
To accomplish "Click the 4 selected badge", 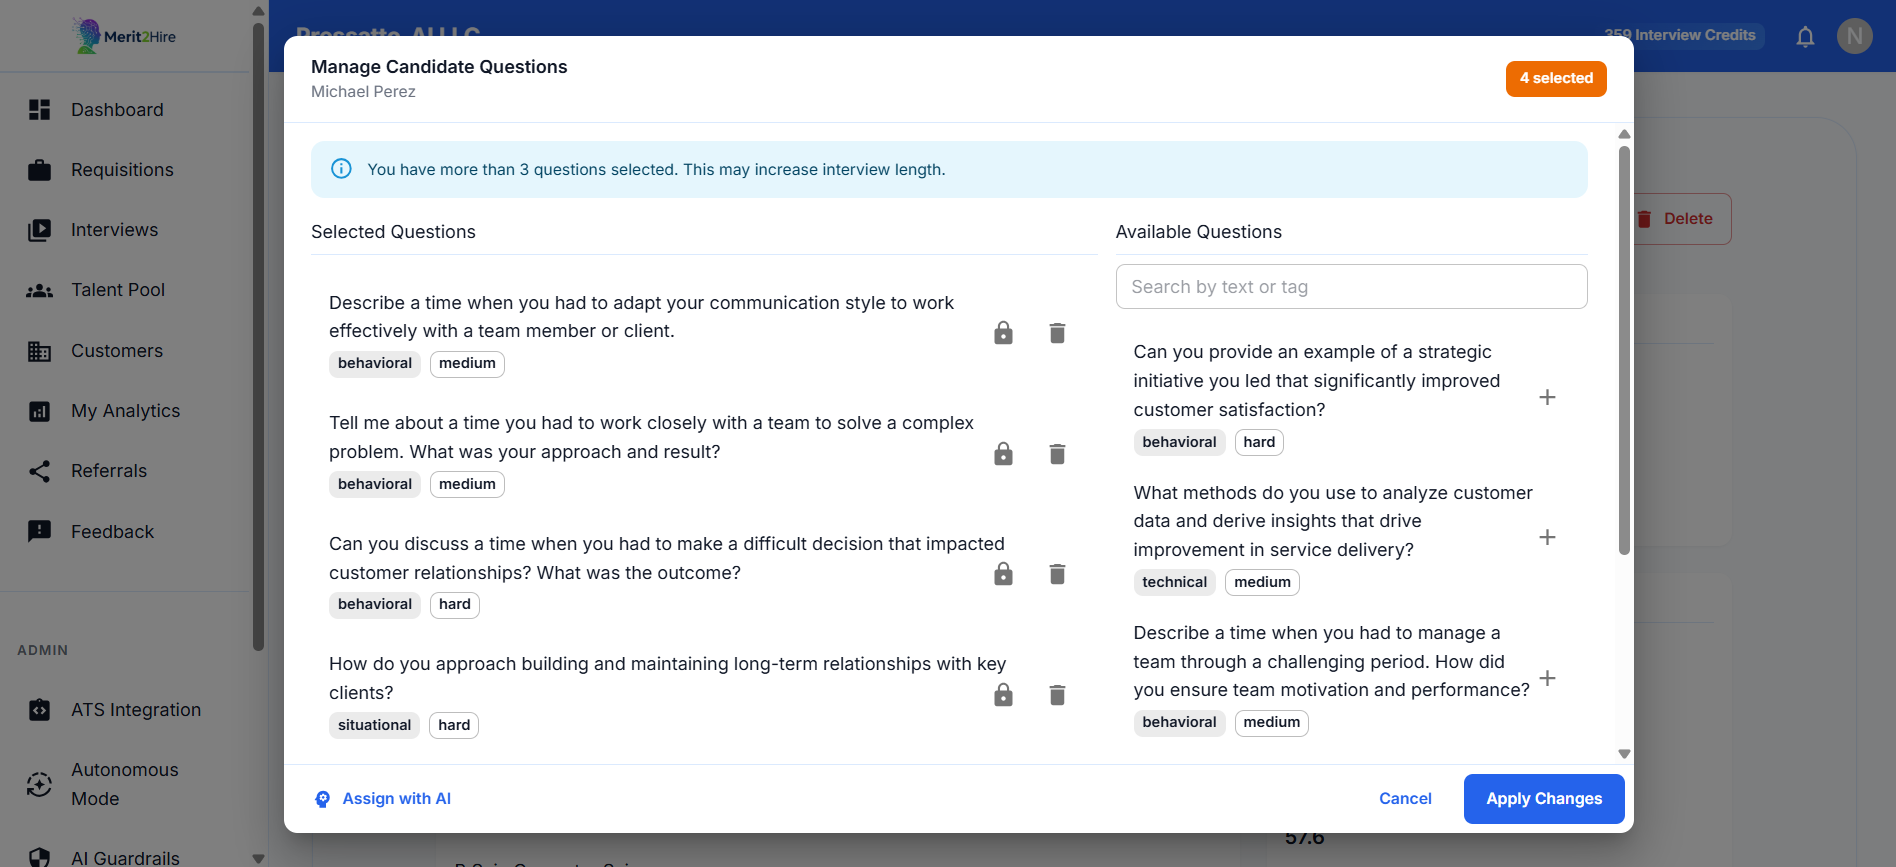I will pos(1556,78).
